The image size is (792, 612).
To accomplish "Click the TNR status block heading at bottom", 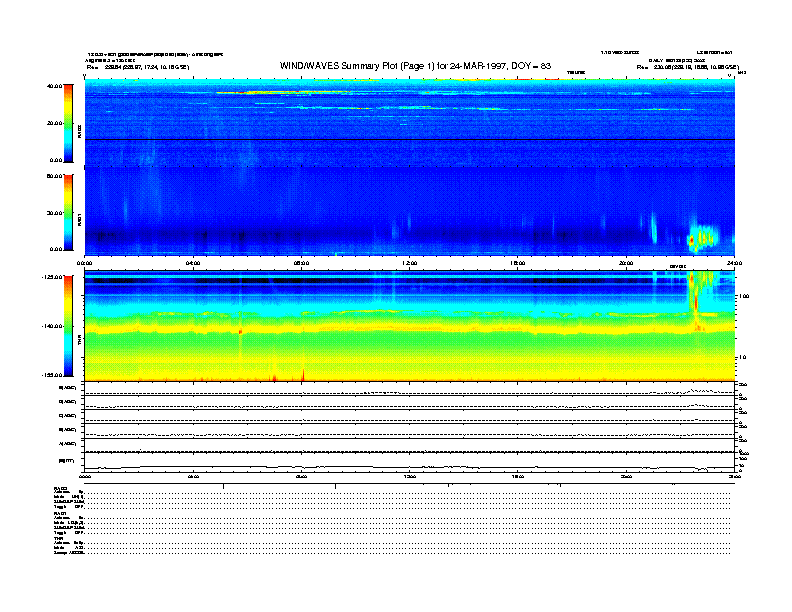I will (58, 538).
